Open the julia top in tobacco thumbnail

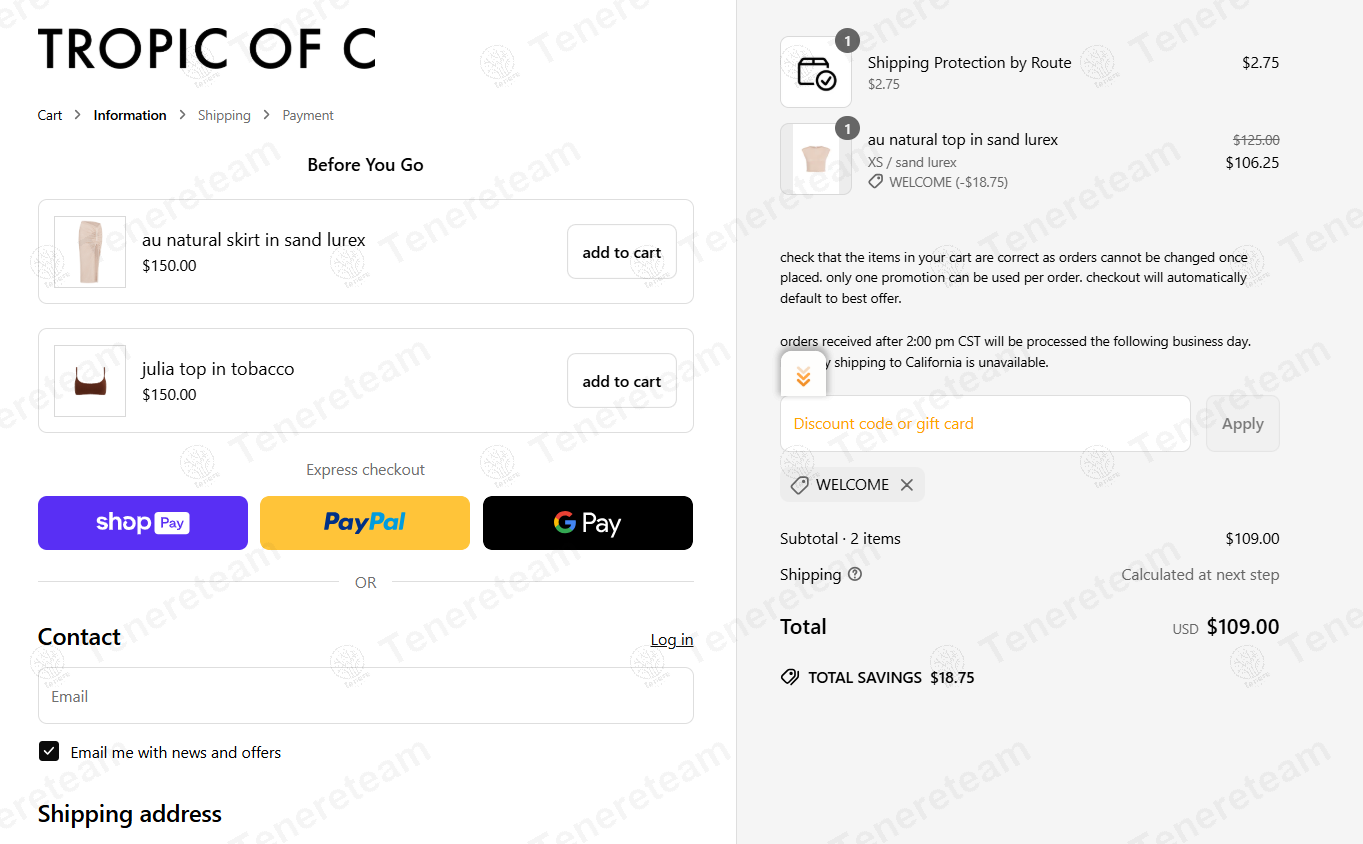point(90,381)
